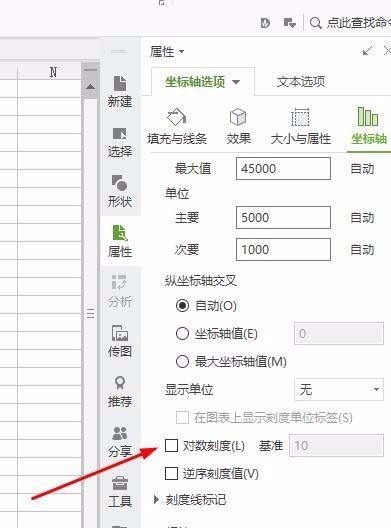This screenshot has height=528, width=391.
Task: Click the 最大值 input field
Action: [x=283, y=168]
